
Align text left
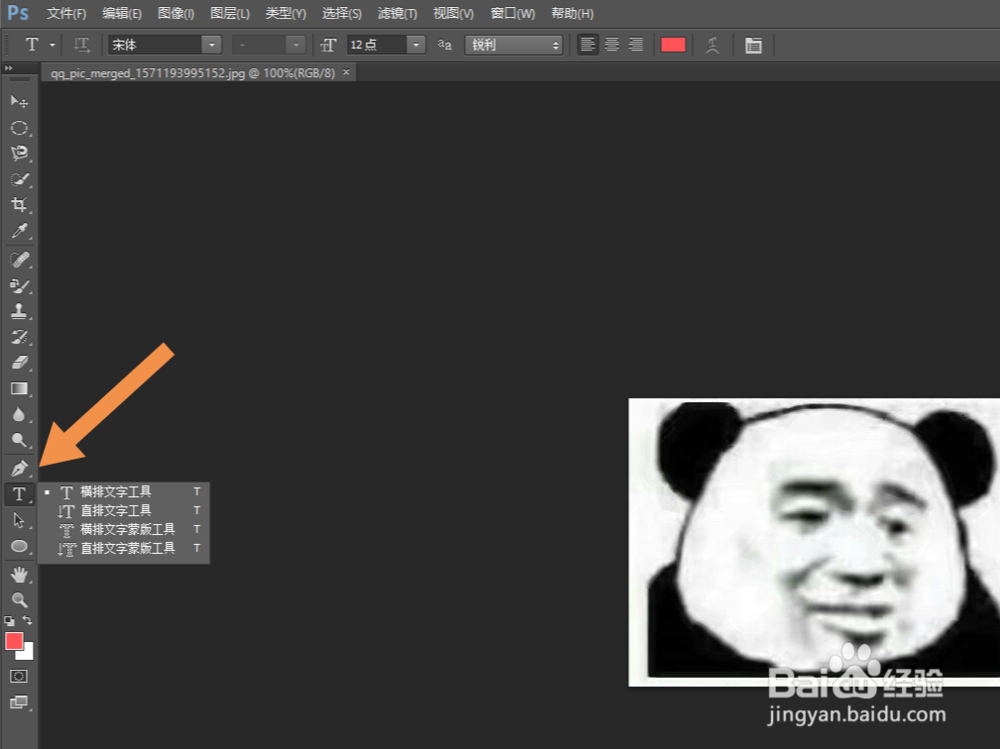[x=587, y=45]
